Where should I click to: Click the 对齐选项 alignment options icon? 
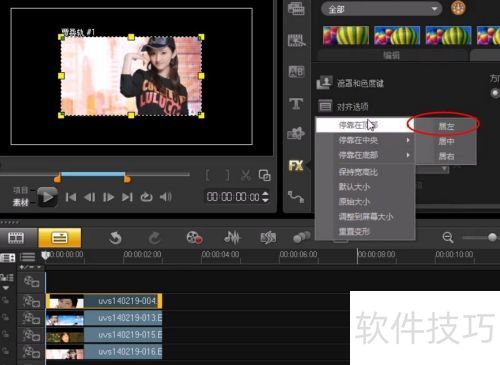325,106
